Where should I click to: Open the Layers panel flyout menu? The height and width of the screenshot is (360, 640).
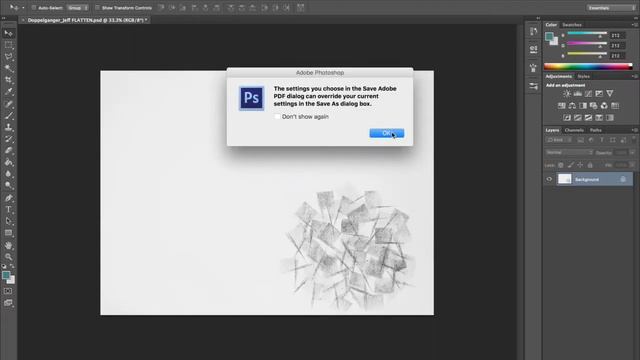pyautogui.click(x=634, y=130)
